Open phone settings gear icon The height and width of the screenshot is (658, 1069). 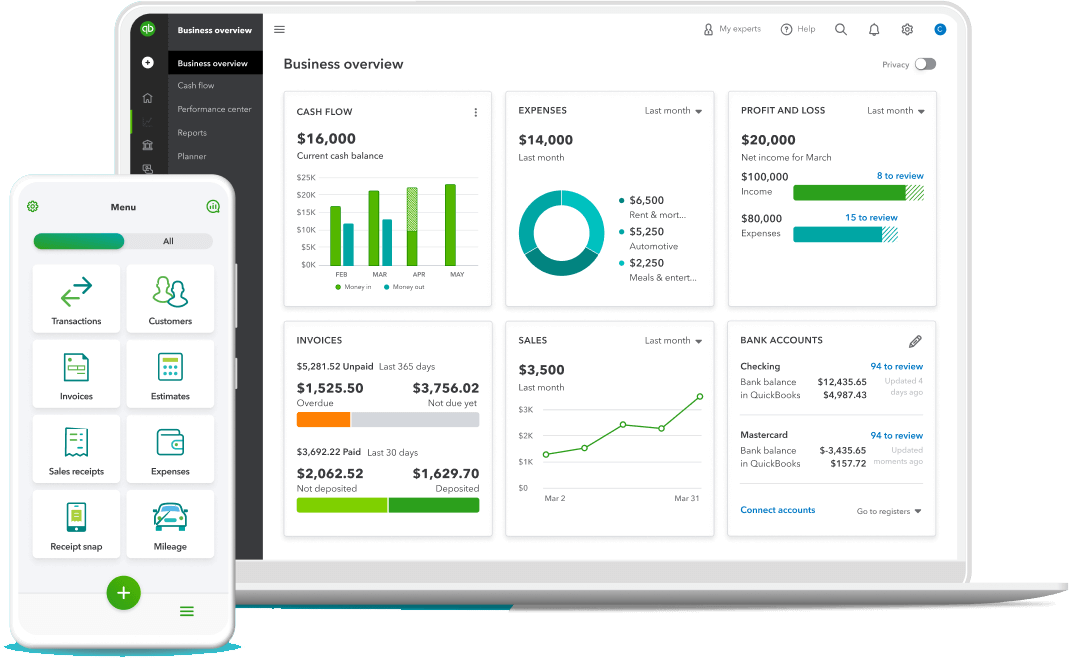(x=33, y=207)
